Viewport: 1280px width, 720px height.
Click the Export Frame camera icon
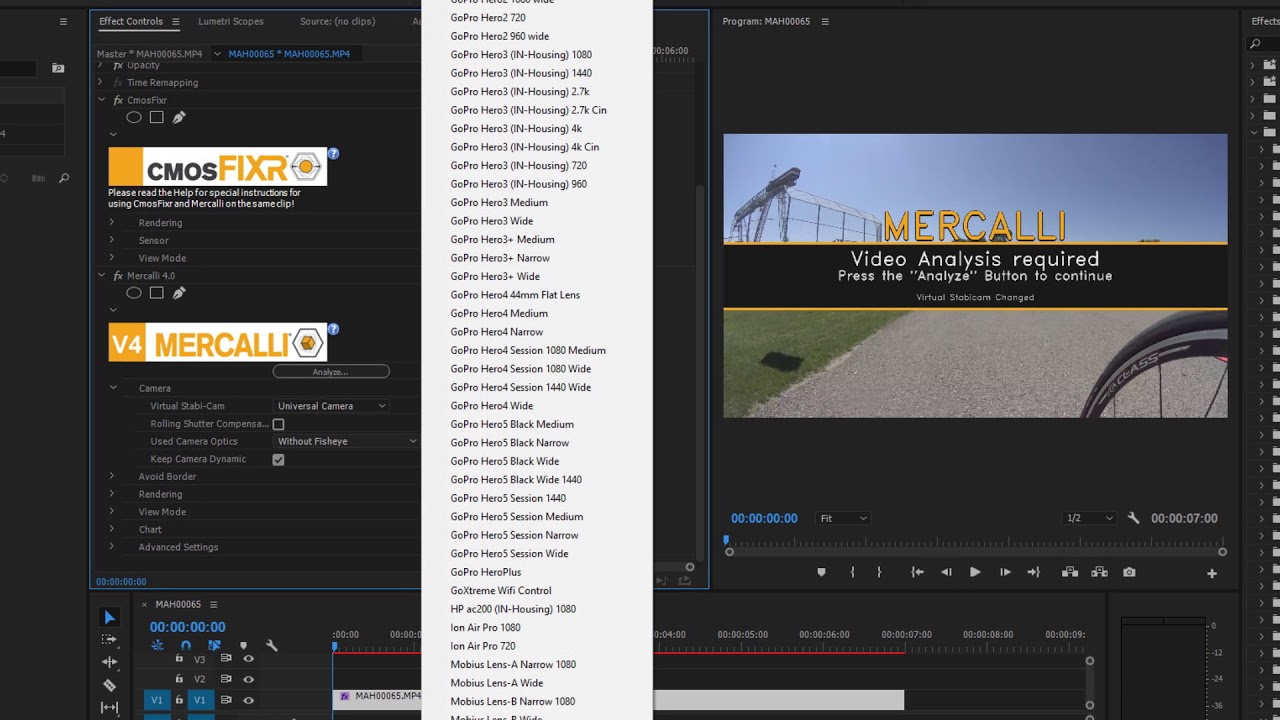1129,572
